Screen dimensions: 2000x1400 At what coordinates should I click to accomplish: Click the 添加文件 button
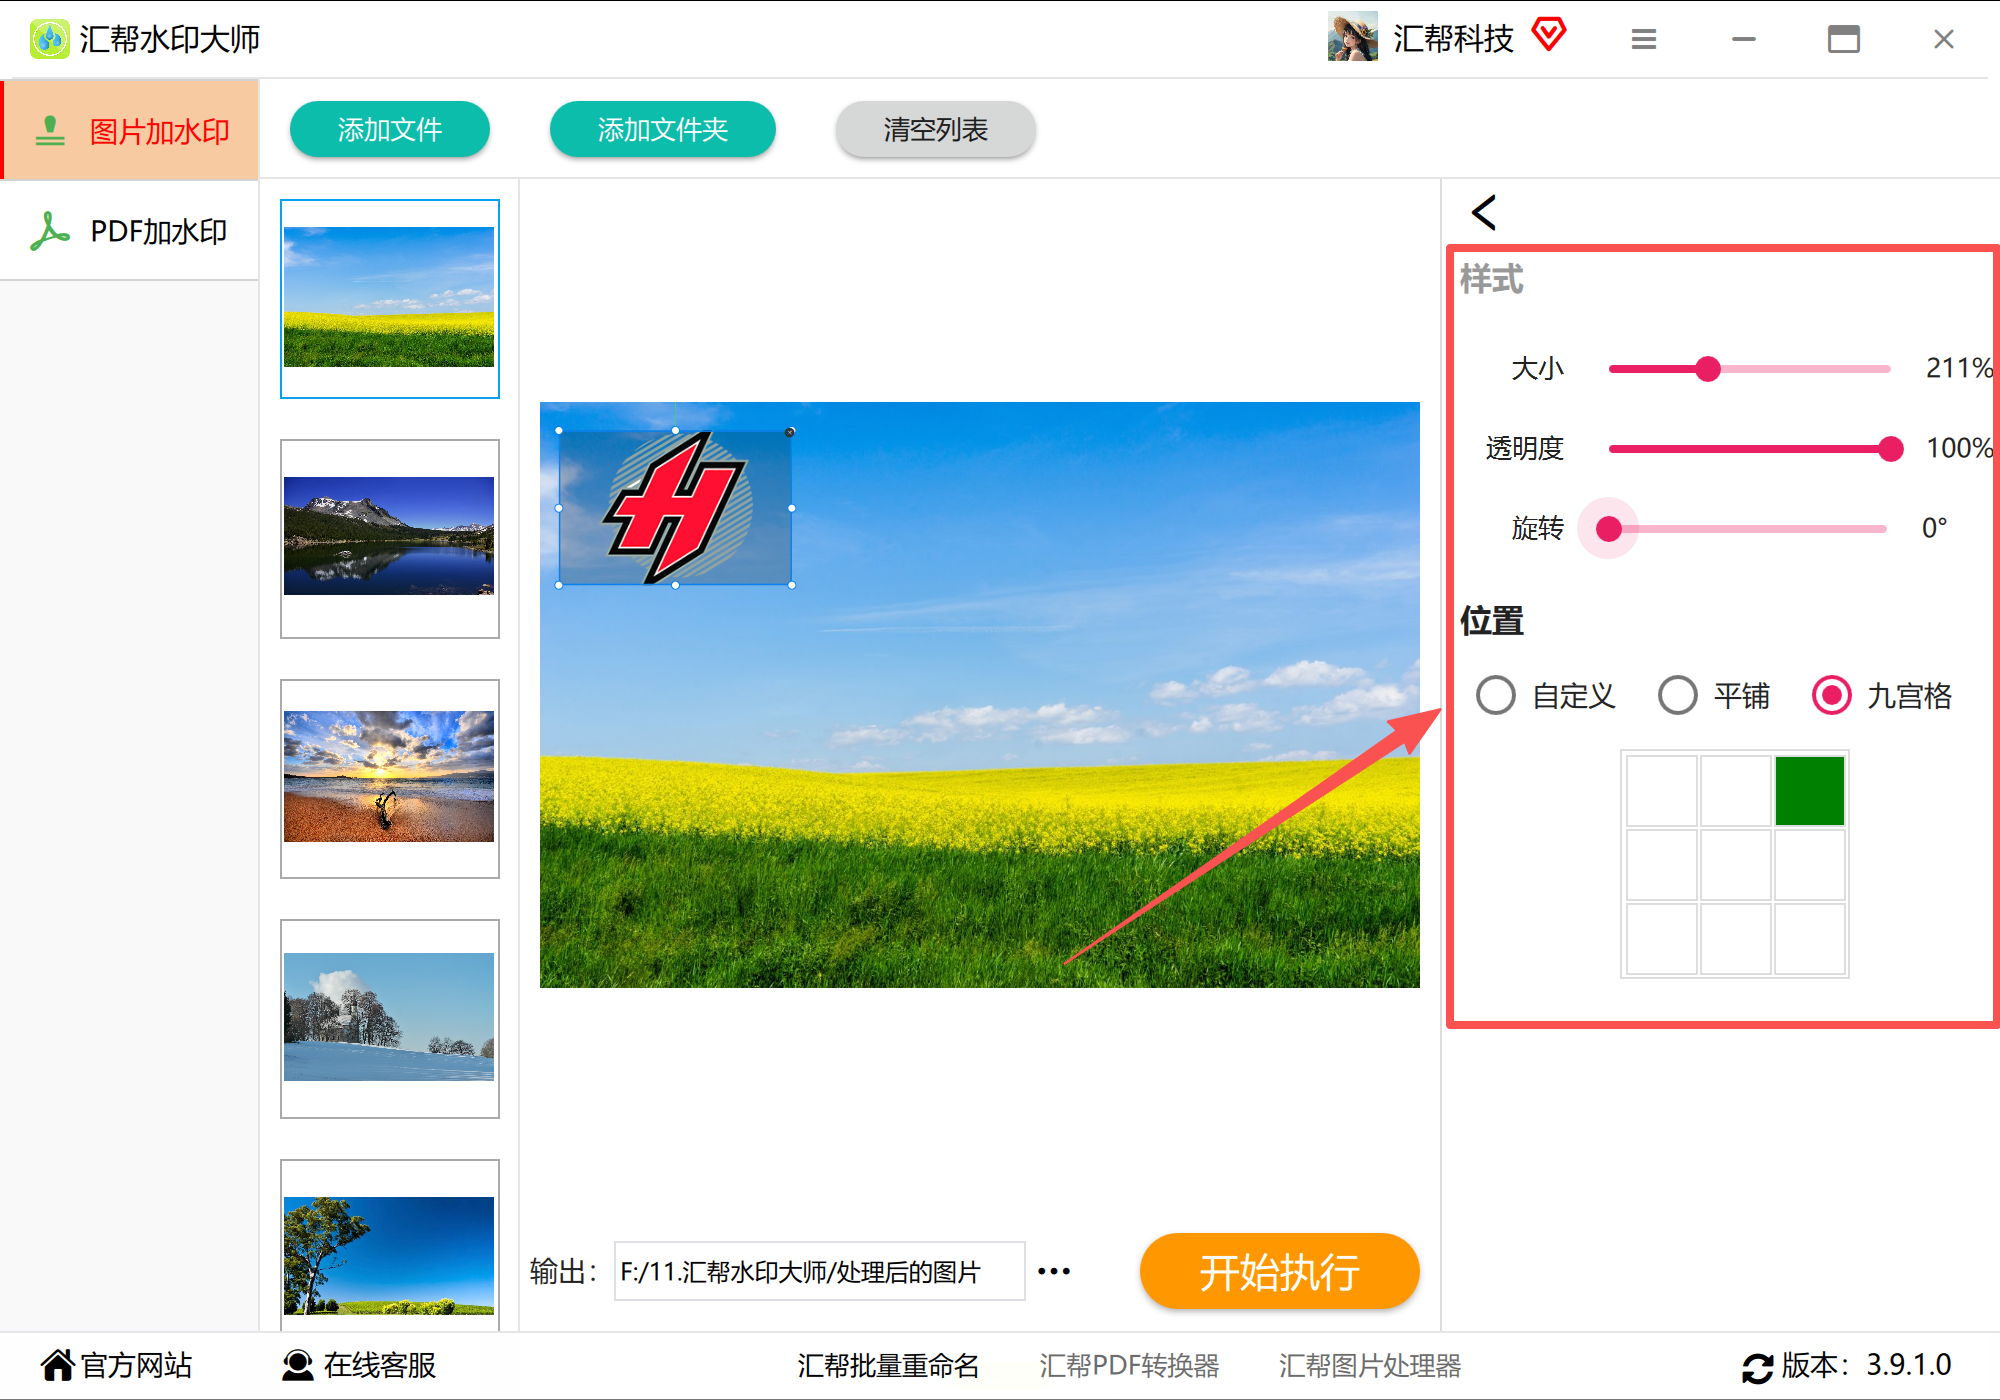[389, 129]
